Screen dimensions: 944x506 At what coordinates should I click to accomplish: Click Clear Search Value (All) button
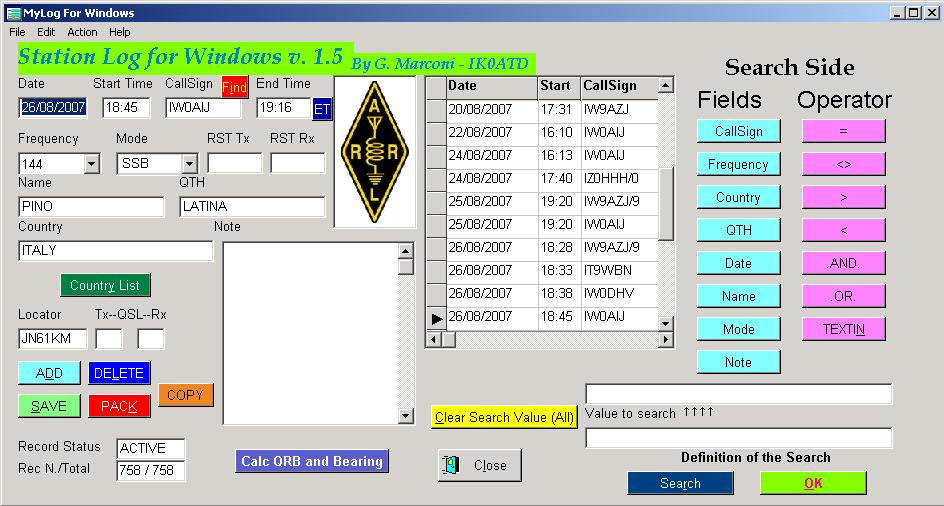click(504, 417)
